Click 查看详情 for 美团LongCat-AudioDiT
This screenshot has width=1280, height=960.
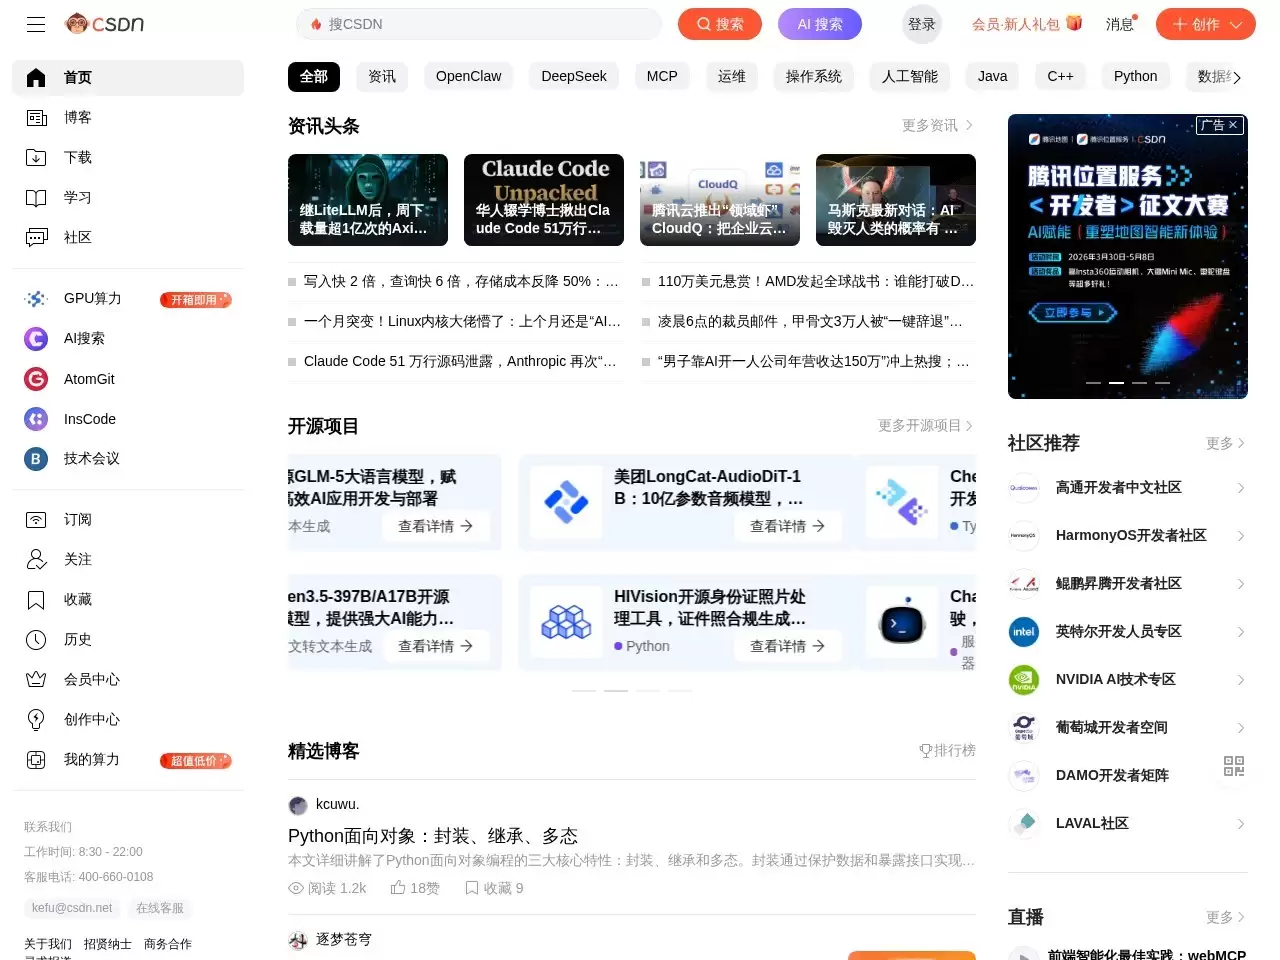[788, 526]
